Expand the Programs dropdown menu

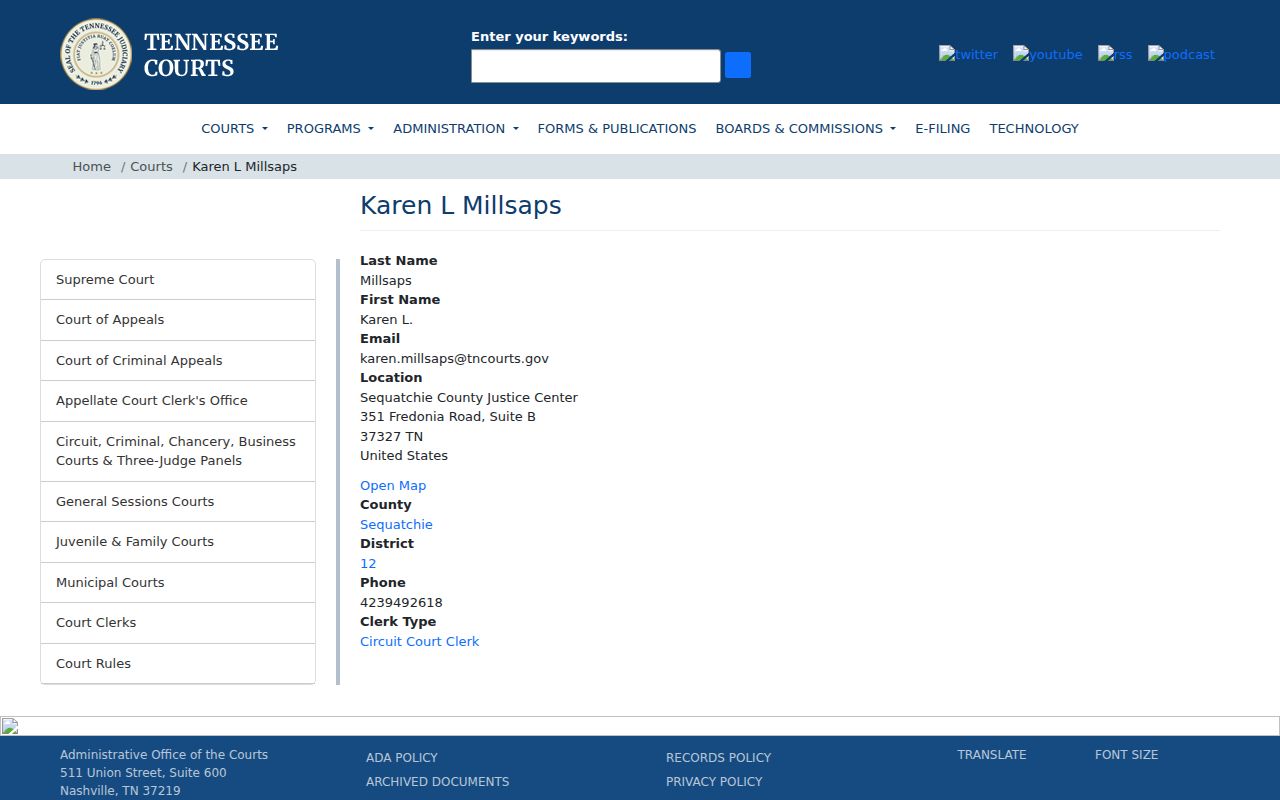[330, 128]
